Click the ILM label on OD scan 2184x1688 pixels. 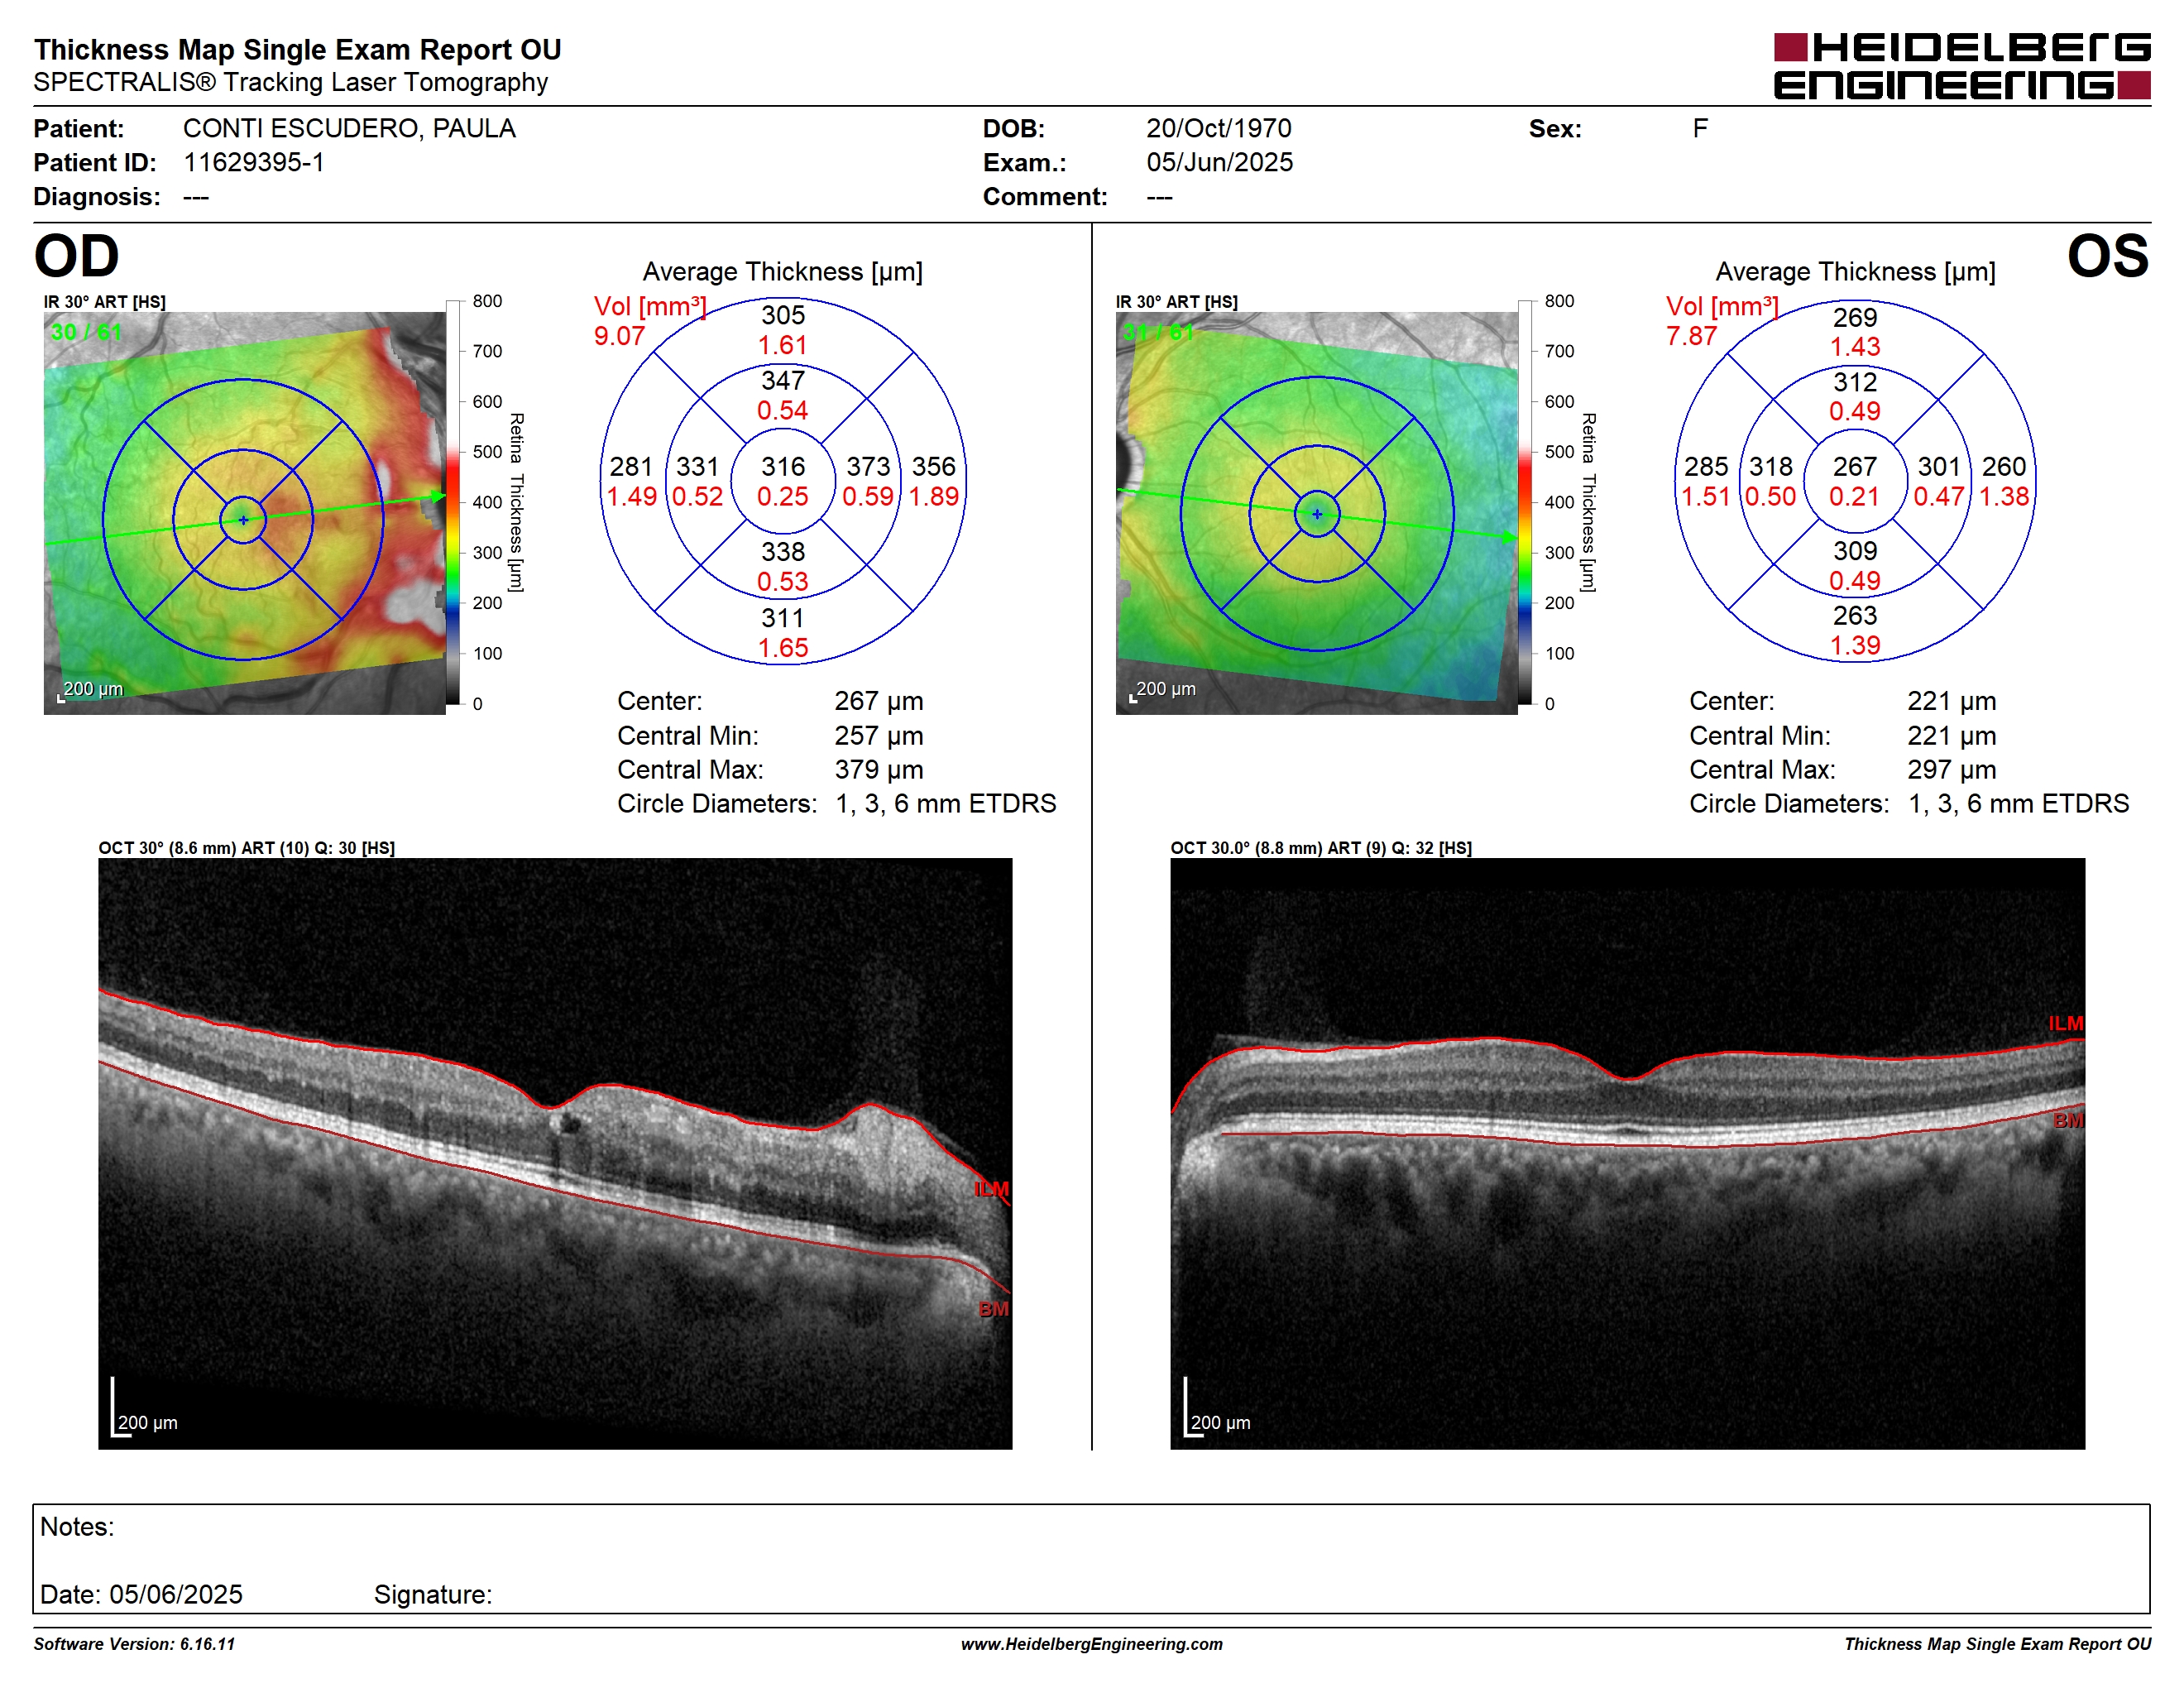[992, 1190]
